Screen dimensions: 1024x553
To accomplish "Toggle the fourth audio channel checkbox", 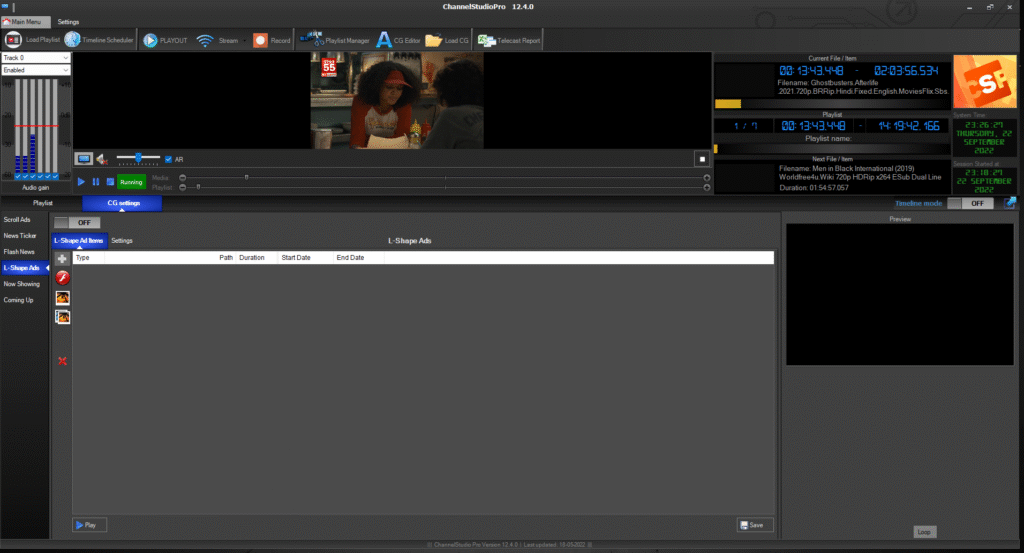I will click(x=40, y=176).
